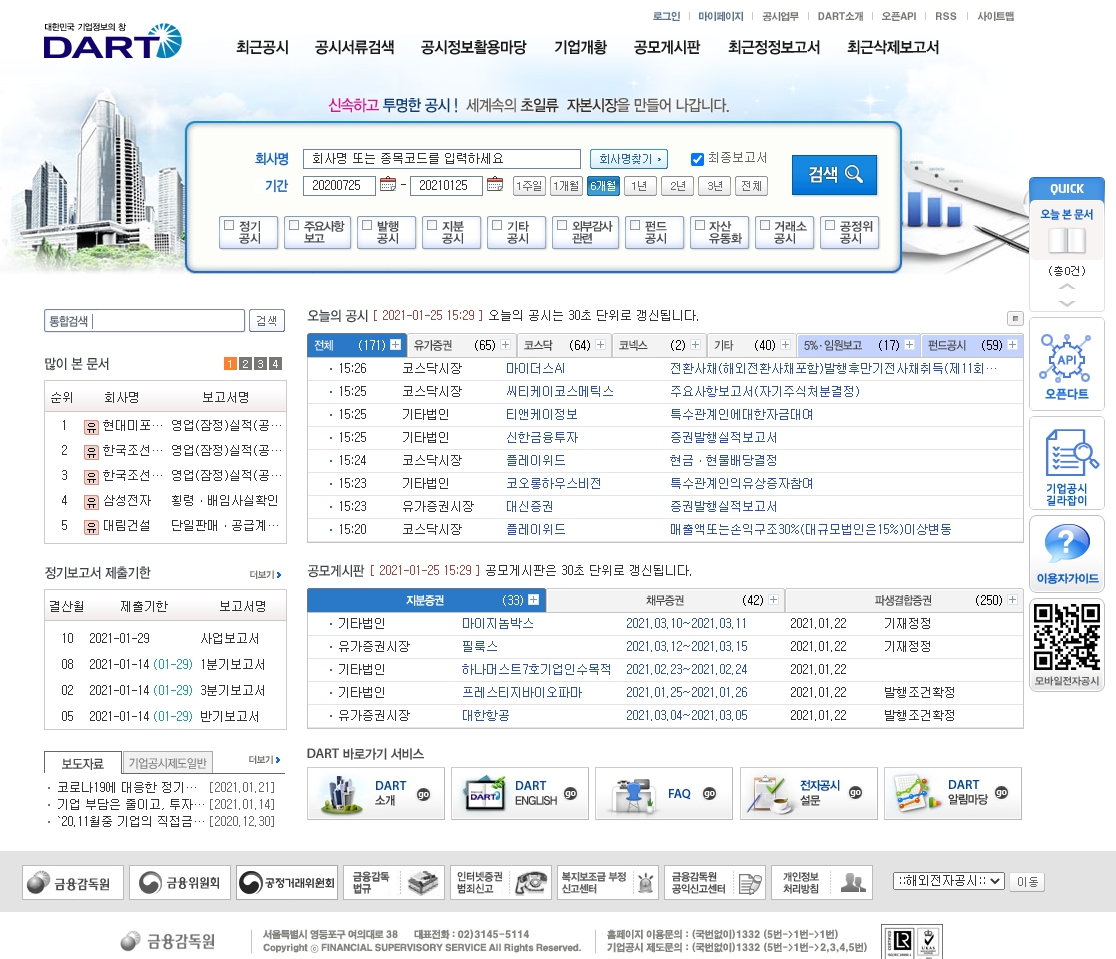Expand the 기타 (40) plus icon

pyautogui.click(x=785, y=345)
